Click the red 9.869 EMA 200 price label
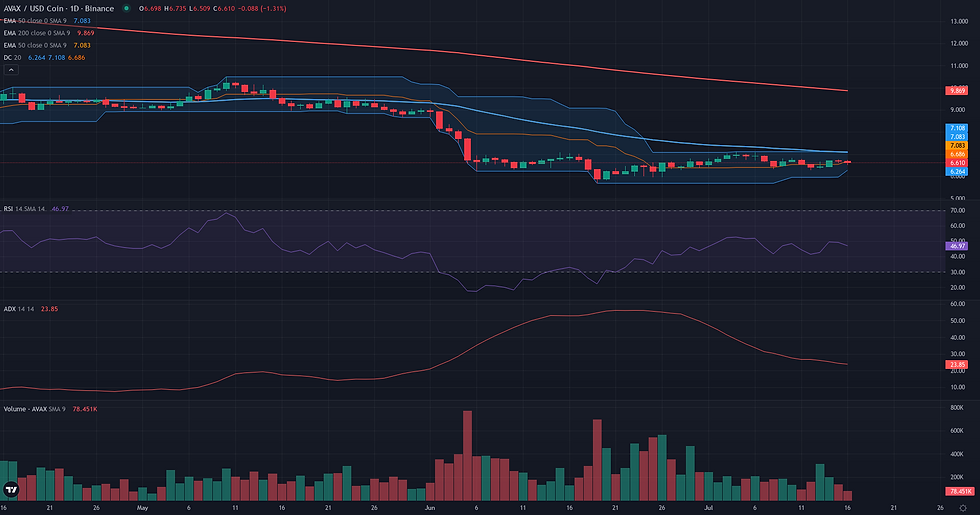The height and width of the screenshot is (515, 980). pyautogui.click(x=957, y=91)
